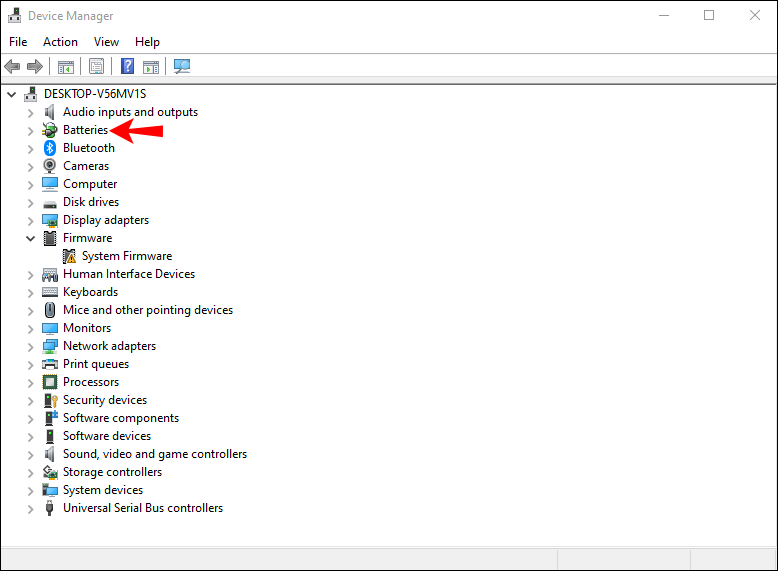Click the Storage controllers icon
778x571 pixels.
[x=50, y=472]
